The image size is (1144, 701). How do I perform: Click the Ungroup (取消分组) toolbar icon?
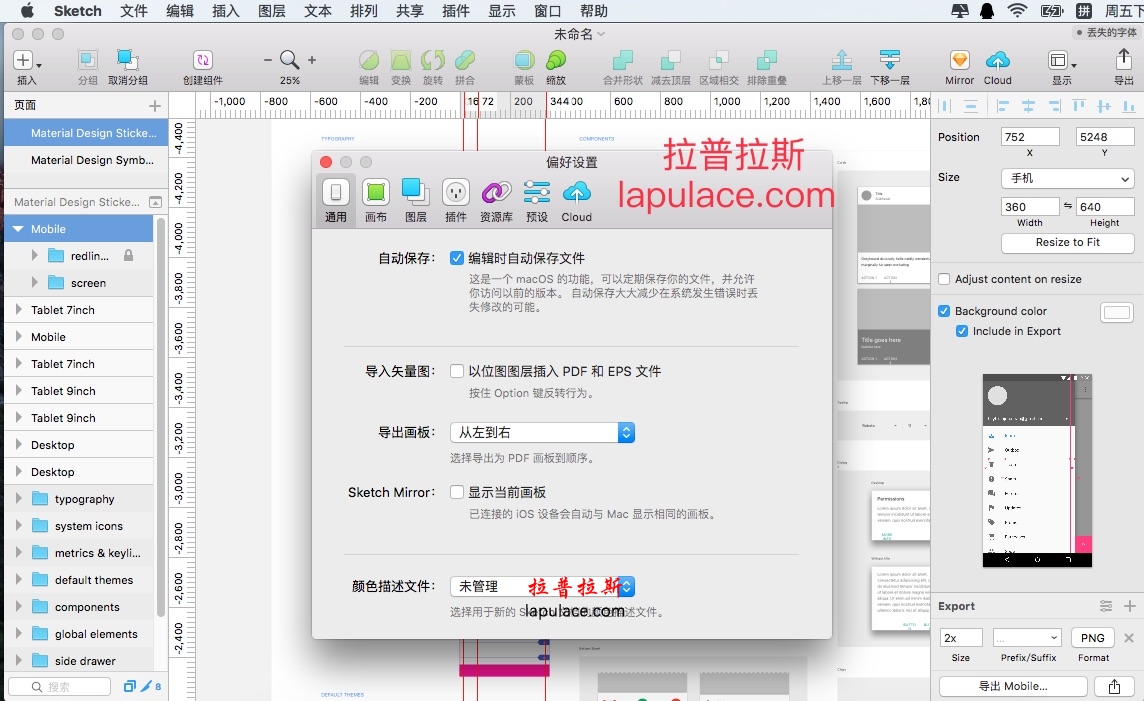(x=128, y=60)
